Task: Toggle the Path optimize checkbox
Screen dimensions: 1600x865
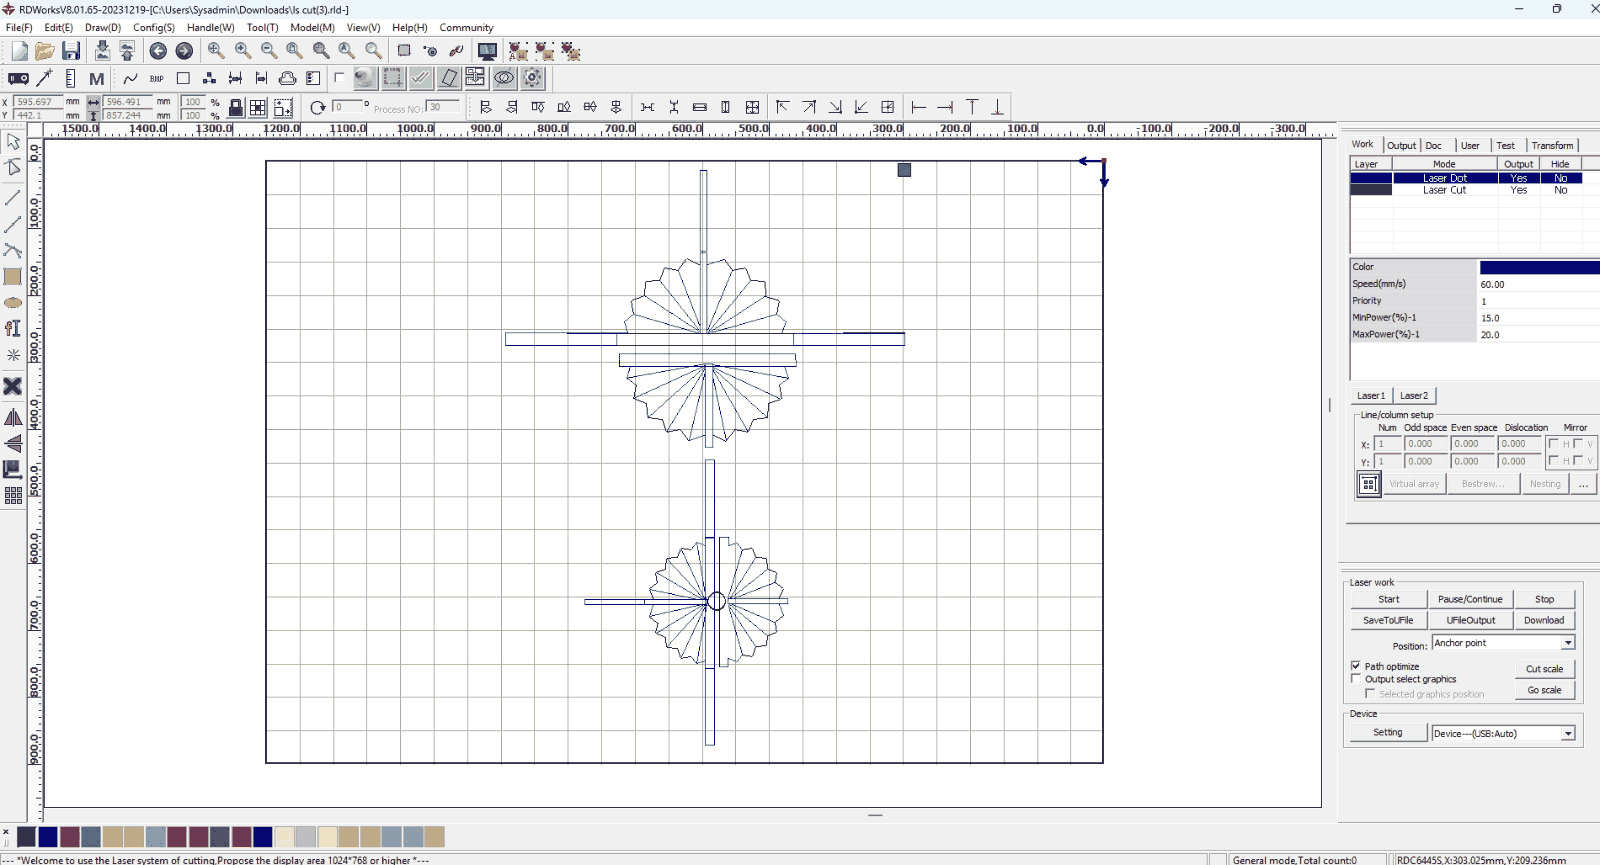Action: pos(1356,666)
